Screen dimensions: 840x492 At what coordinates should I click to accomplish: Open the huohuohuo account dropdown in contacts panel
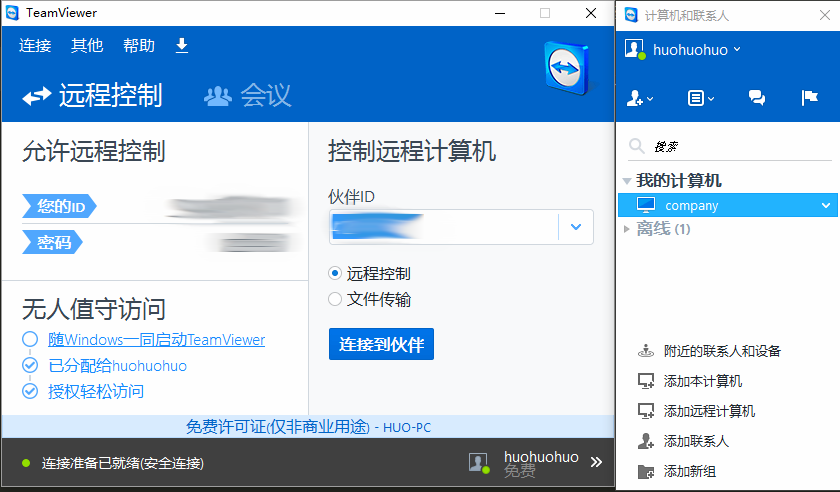coord(696,49)
